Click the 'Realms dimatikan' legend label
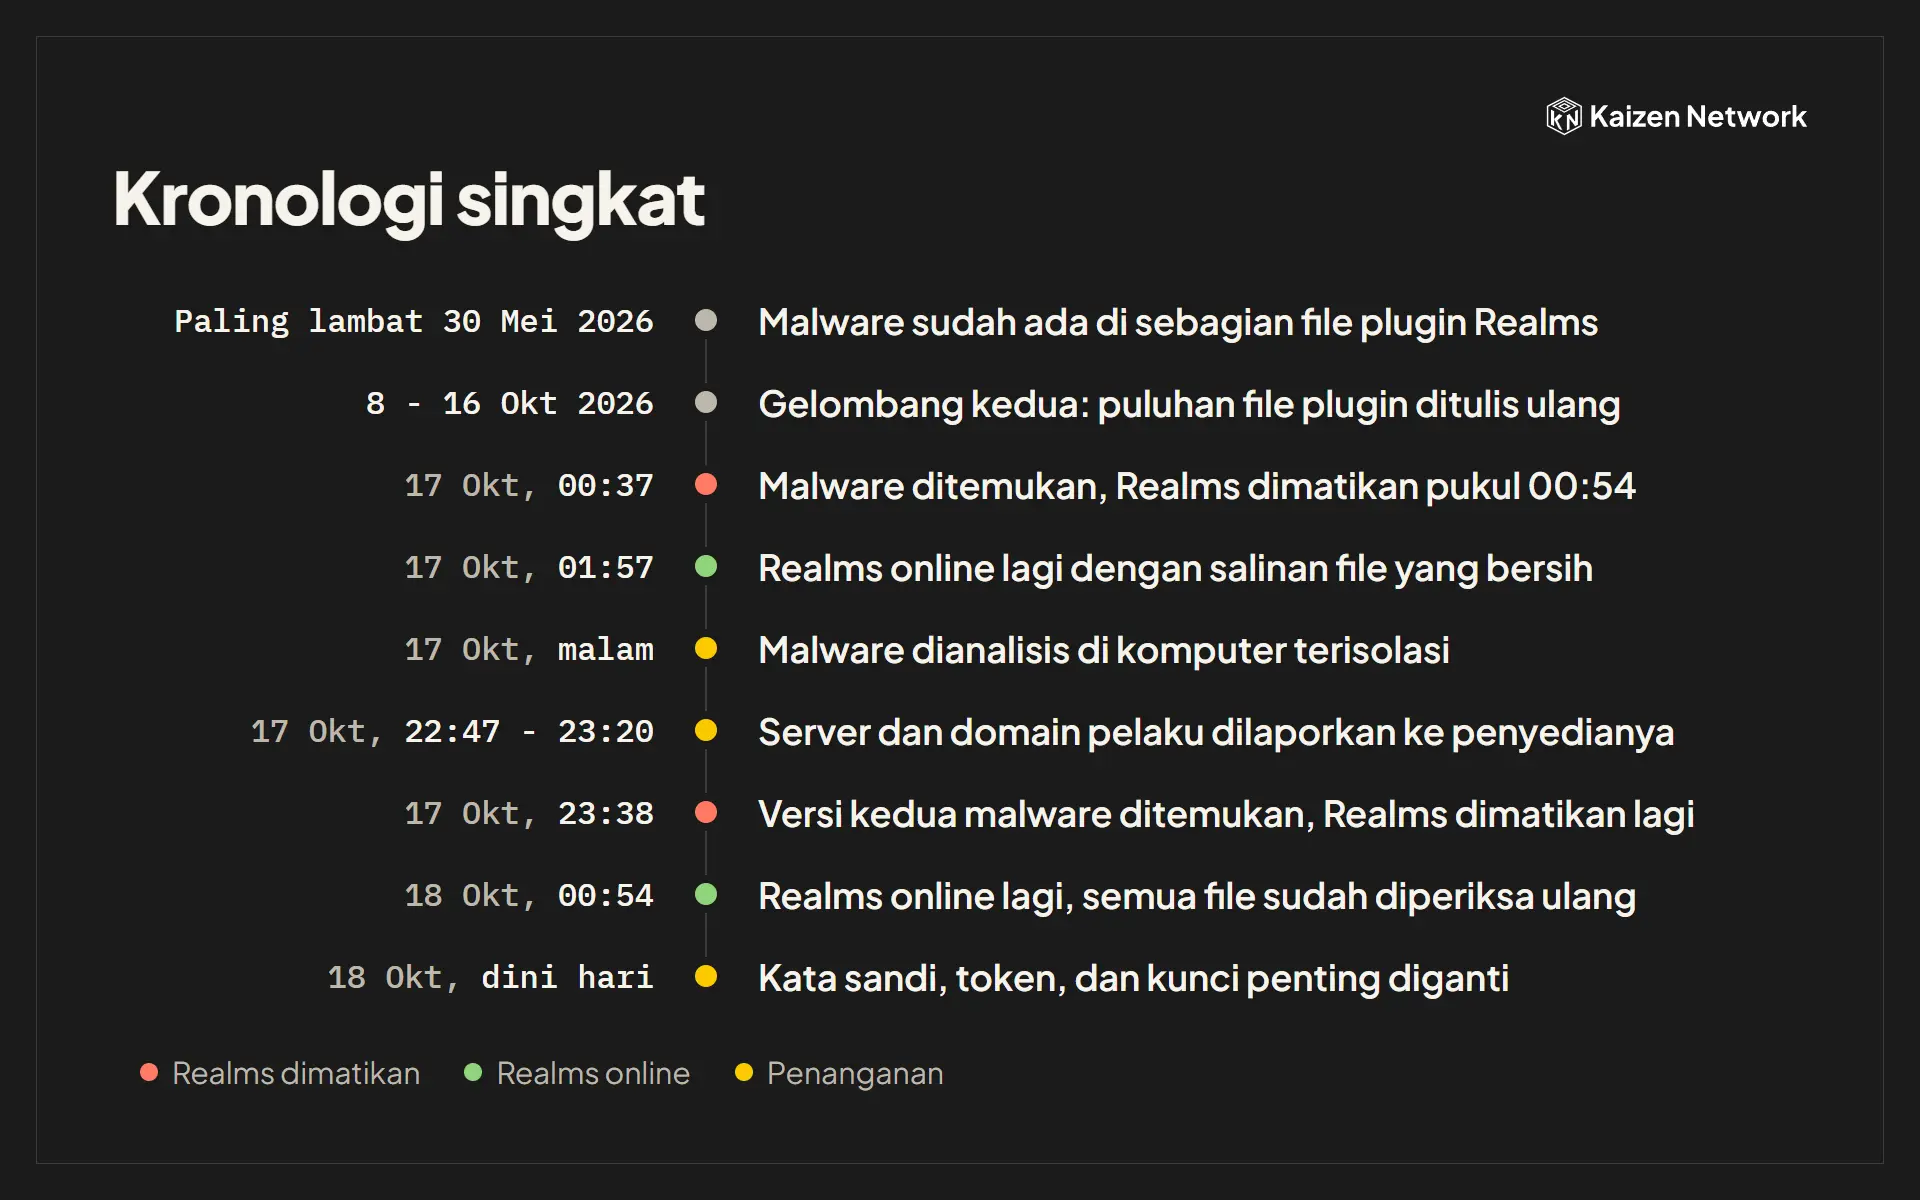This screenshot has width=1920, height=1200. point(296,1073)
